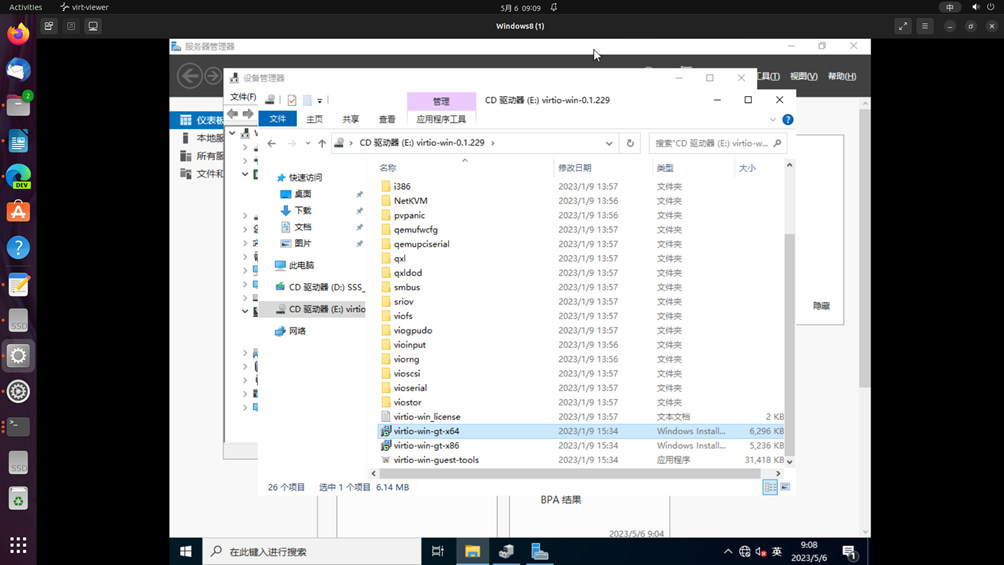The height and width of the screenshot is (565, 1004).
Task: Click search box in Explorer window
Action: tap(717, 143)
